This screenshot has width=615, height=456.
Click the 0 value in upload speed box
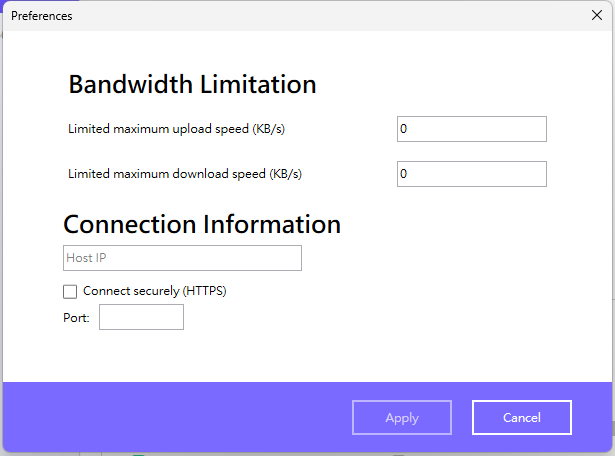pyautogui.click(x=404, y=129)
